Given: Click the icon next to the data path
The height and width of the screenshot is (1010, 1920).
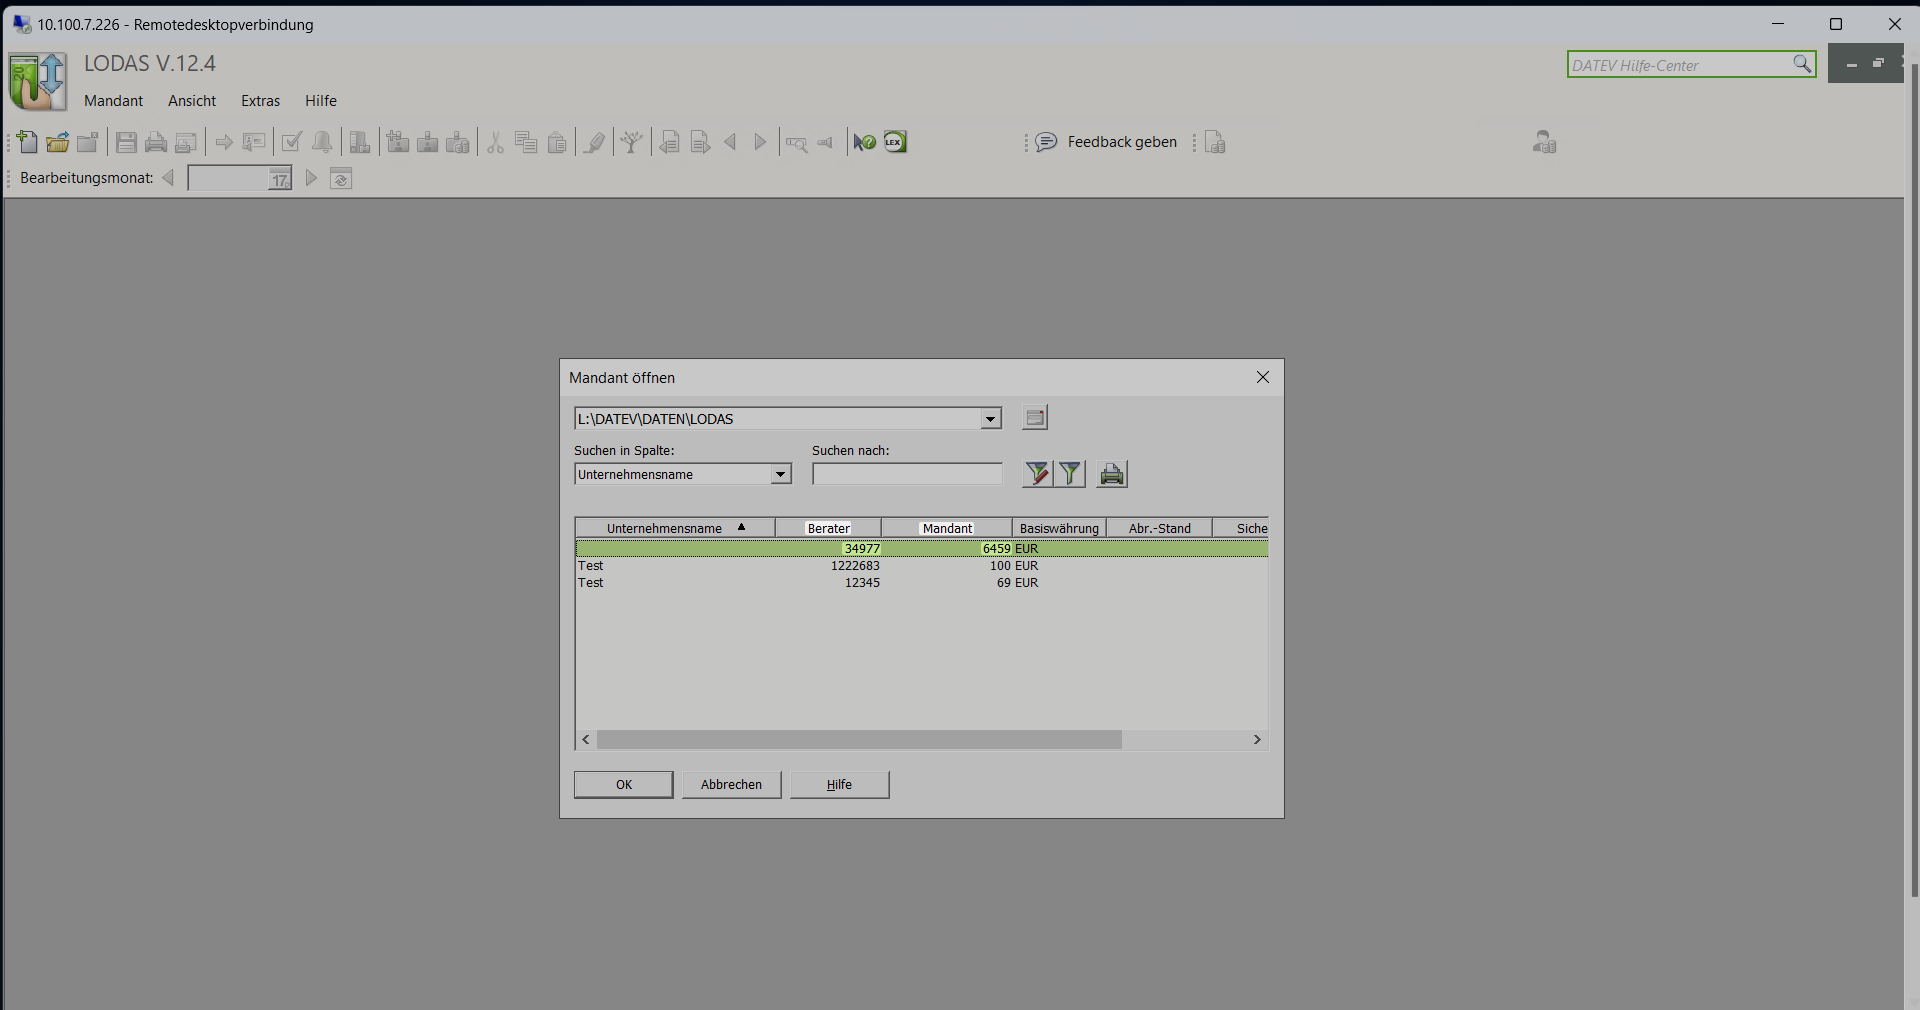Looking at the screenshot, I should click(1035, 418).
